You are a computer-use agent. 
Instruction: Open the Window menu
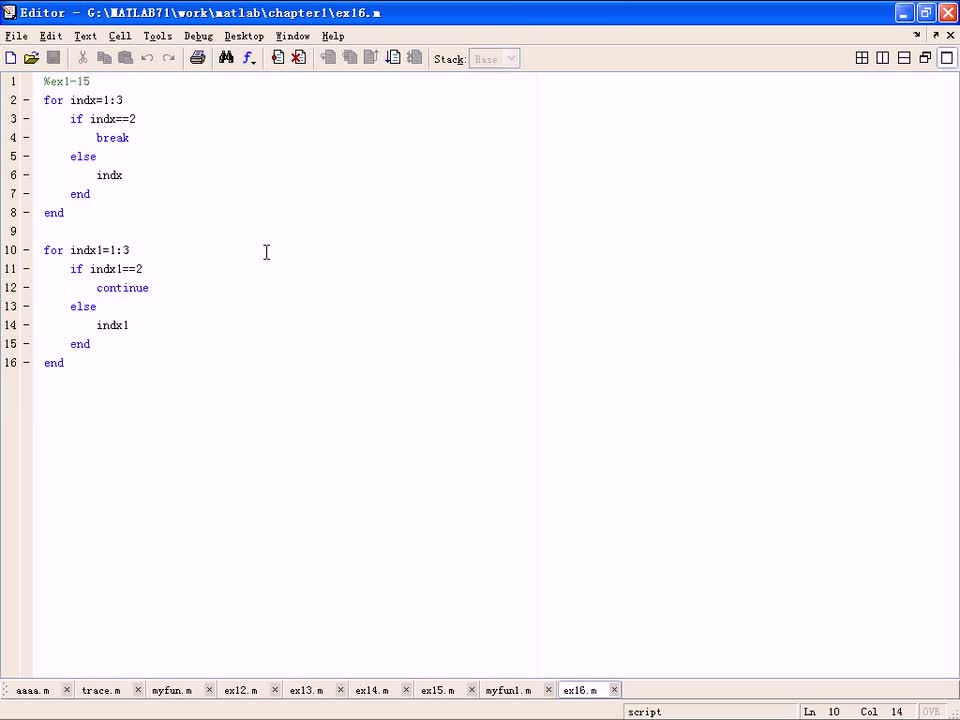click(293, 36)
